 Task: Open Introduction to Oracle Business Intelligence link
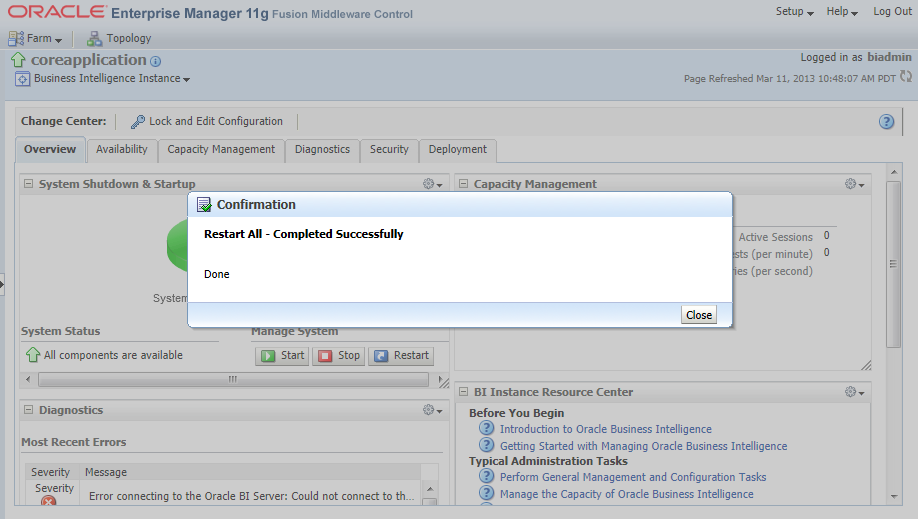coord(605,429)
